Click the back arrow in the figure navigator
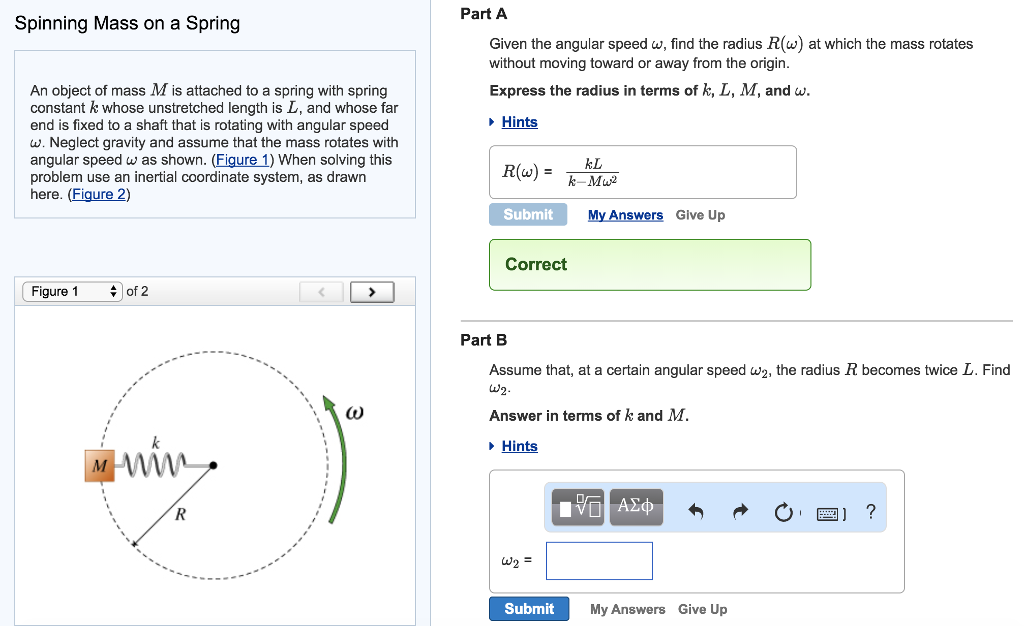The height and width of the screenshot is (626, 1024). tap(321, 291)
